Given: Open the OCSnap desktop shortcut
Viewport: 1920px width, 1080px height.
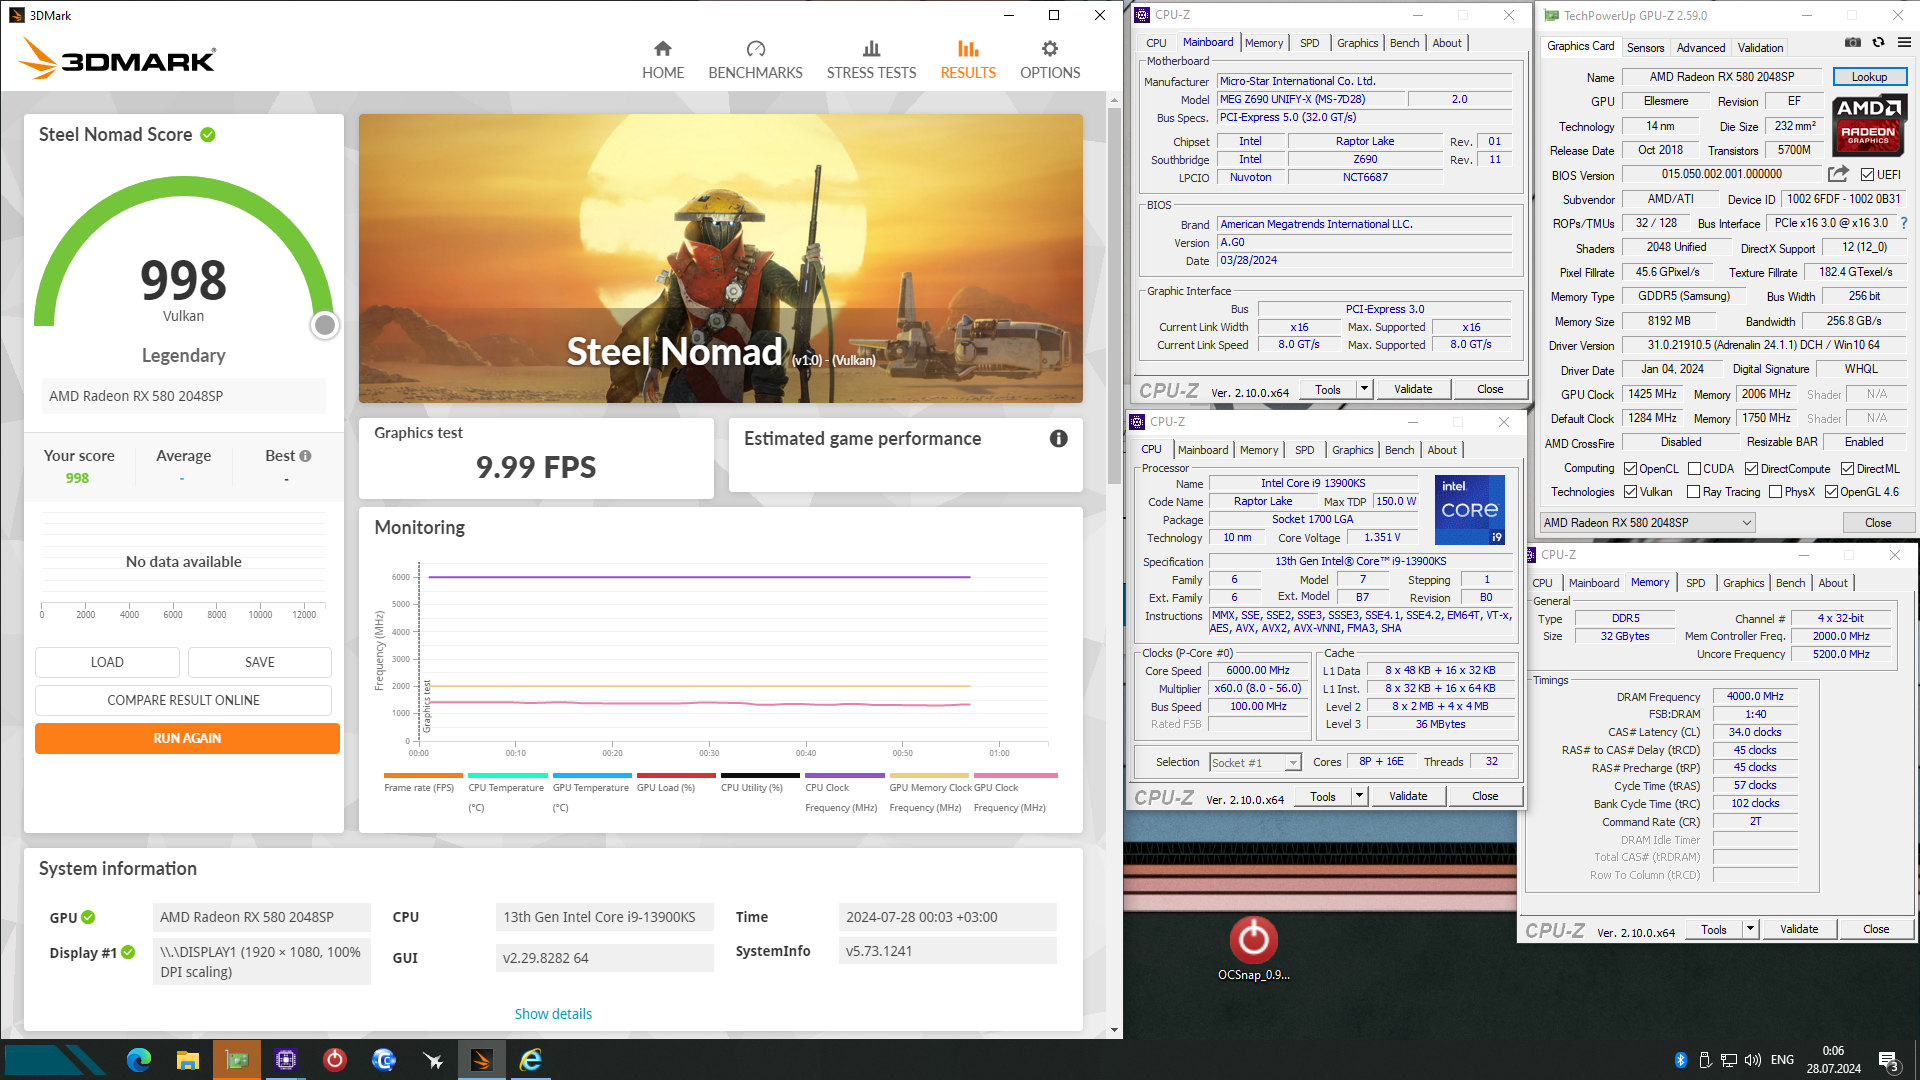Looking at the screenshot, I should 1253,948.
